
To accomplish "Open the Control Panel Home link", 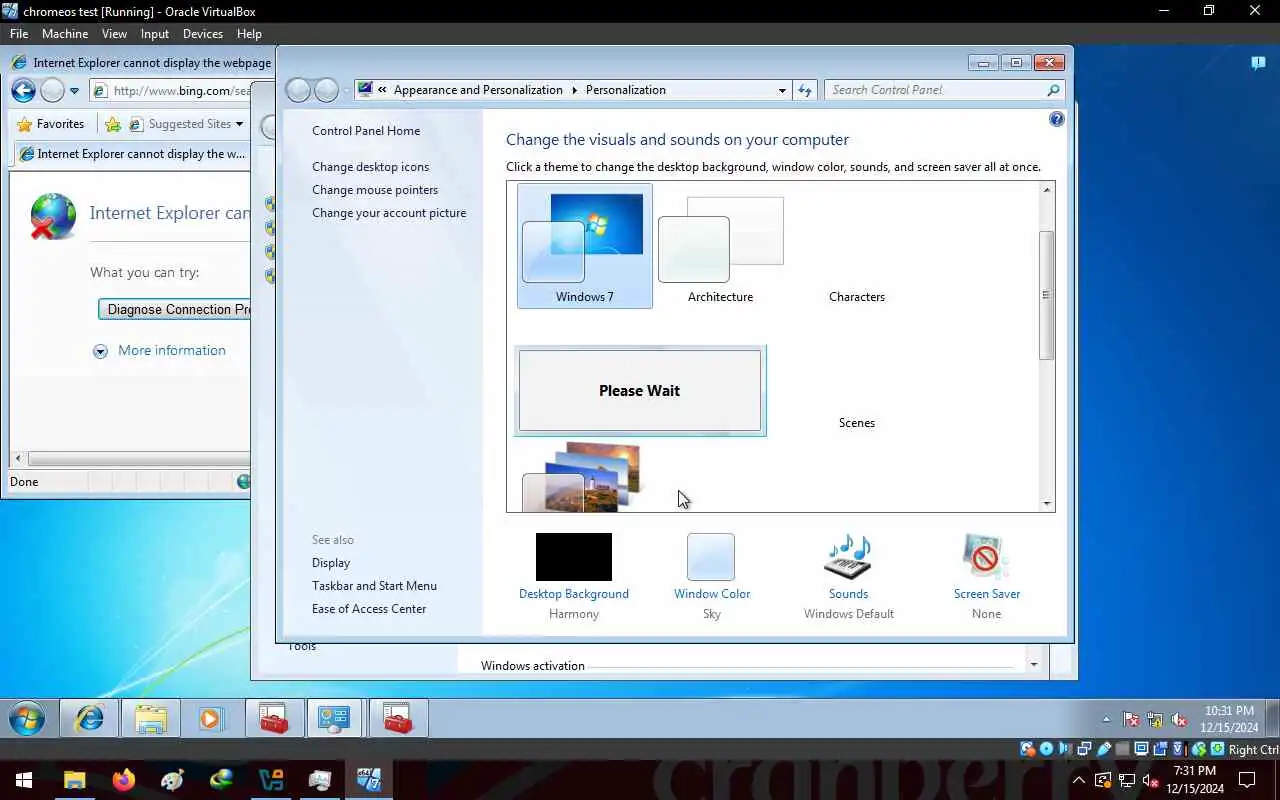I will tap(366, 131).
